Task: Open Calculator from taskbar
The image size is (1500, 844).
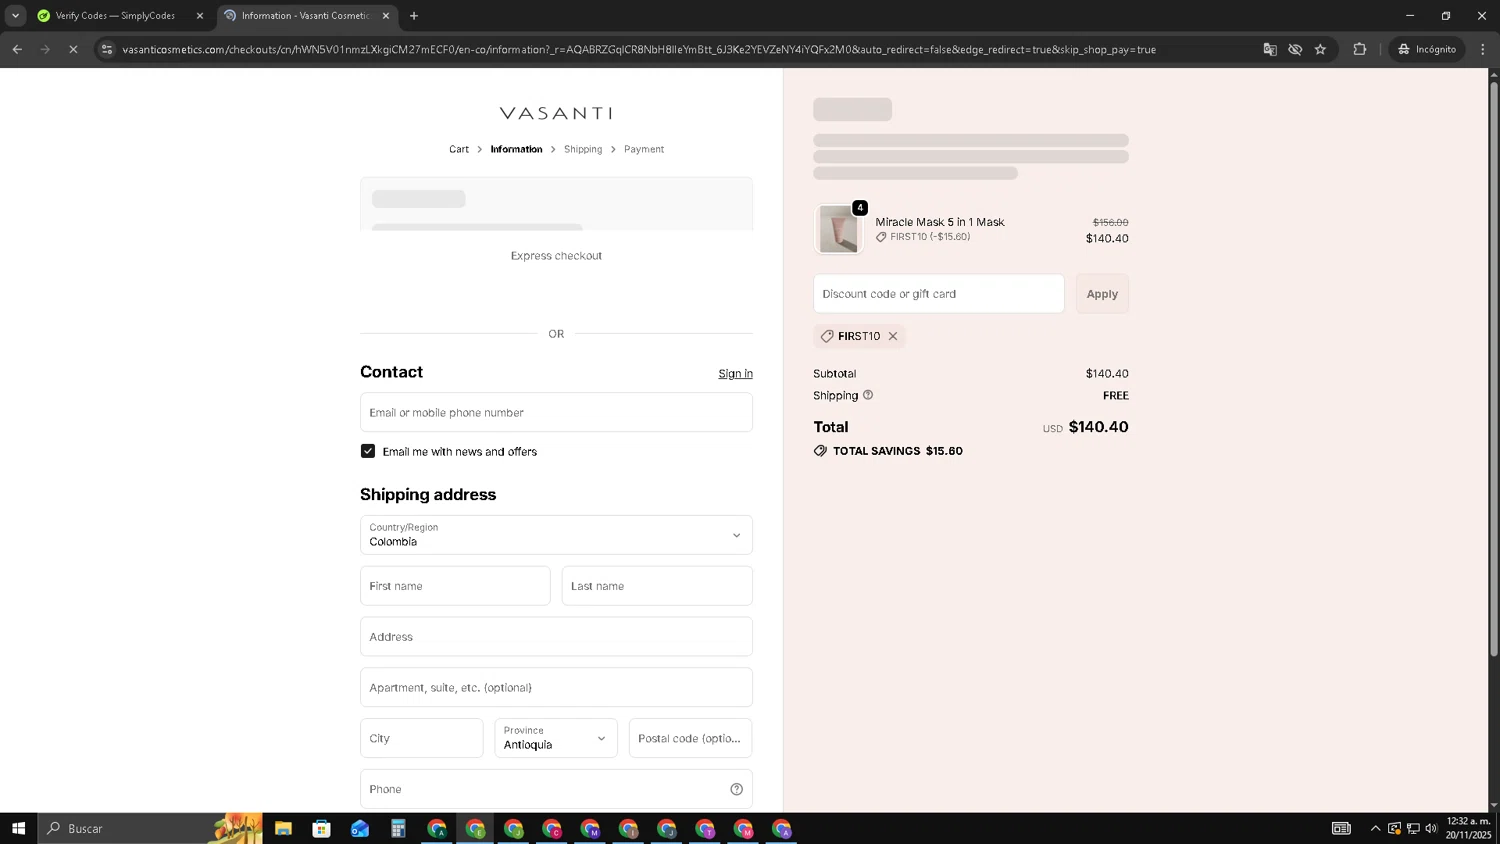Action: pos(398,828)
